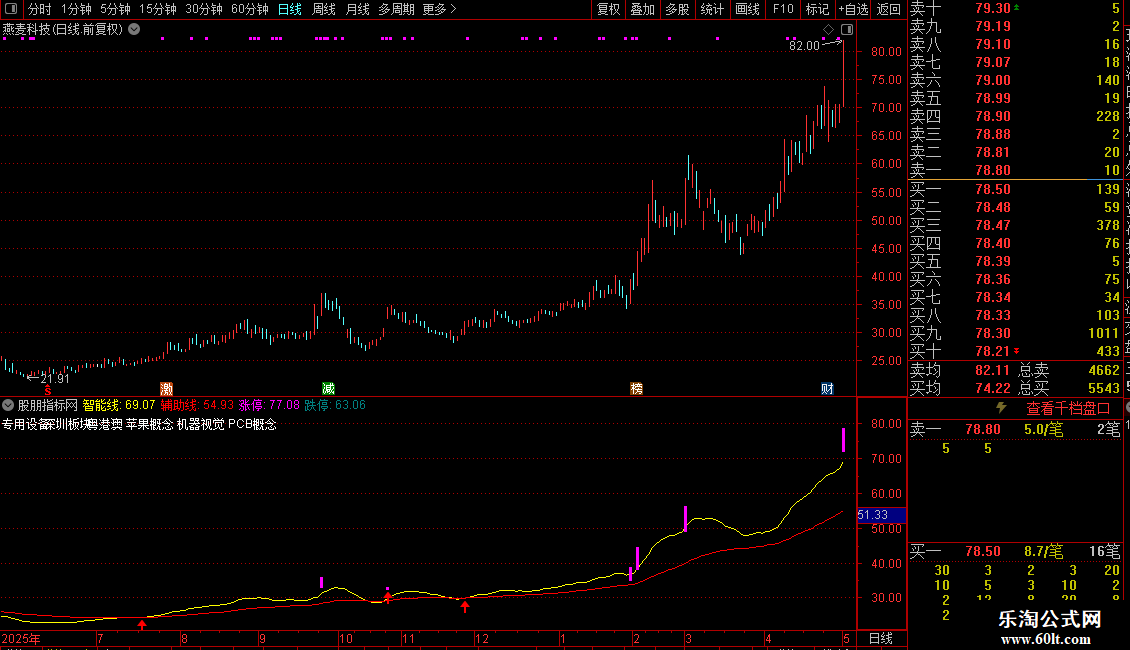Click the 日线 label at bottom axis

[x=881, y=638]
